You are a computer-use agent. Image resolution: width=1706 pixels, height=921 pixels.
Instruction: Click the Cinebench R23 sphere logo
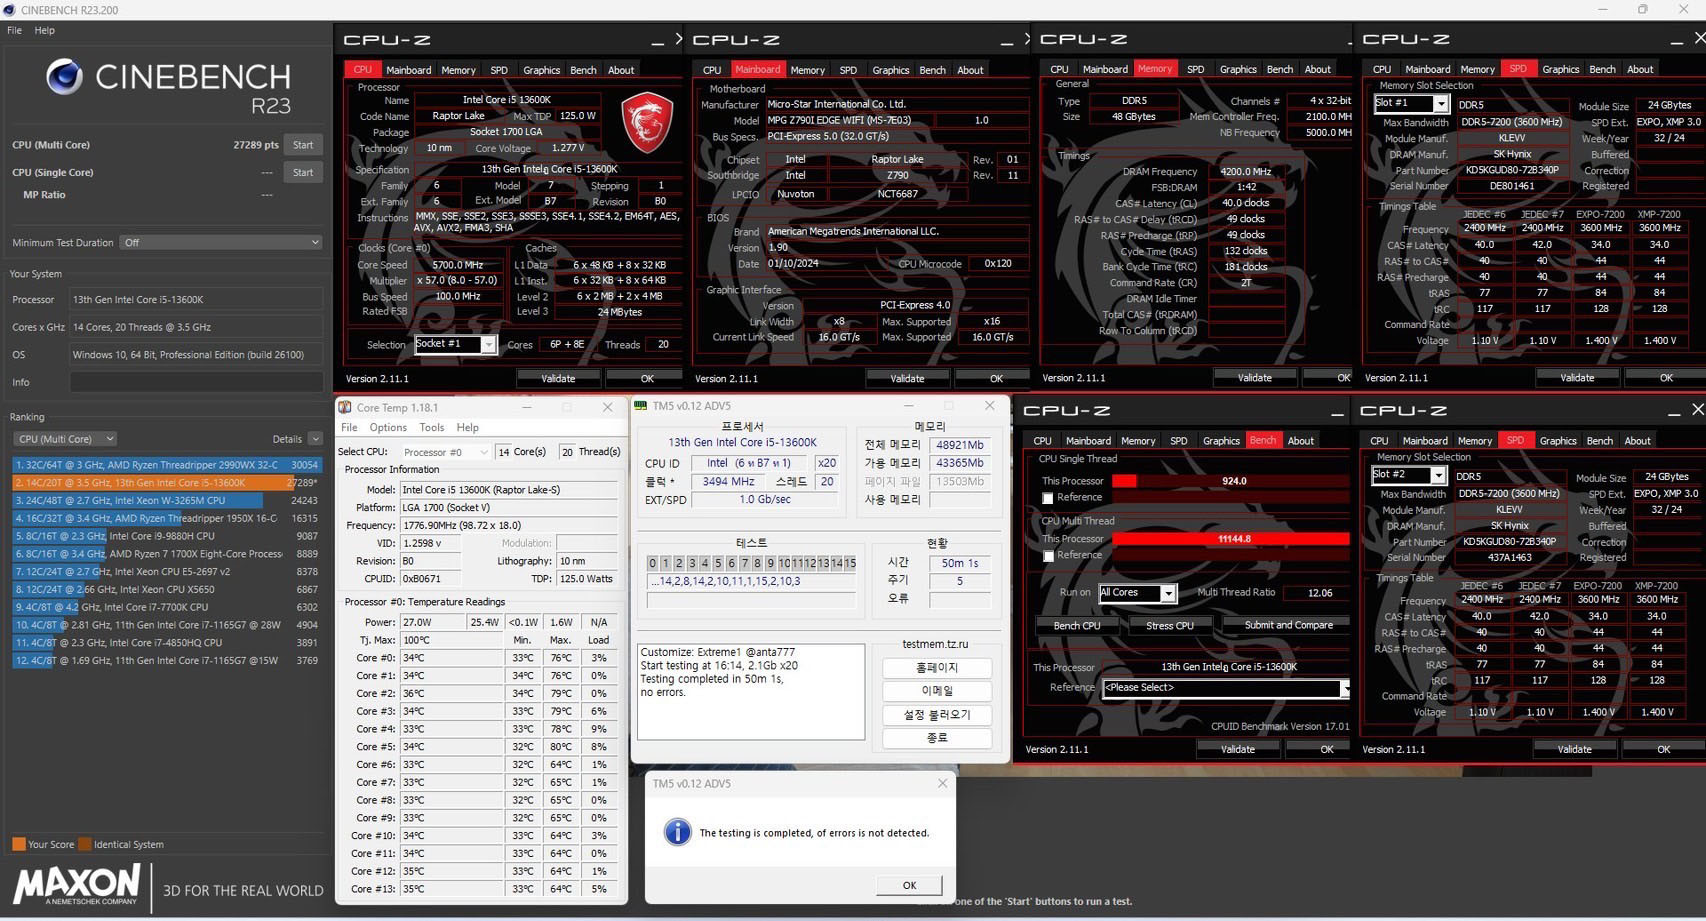coord(65,76)
